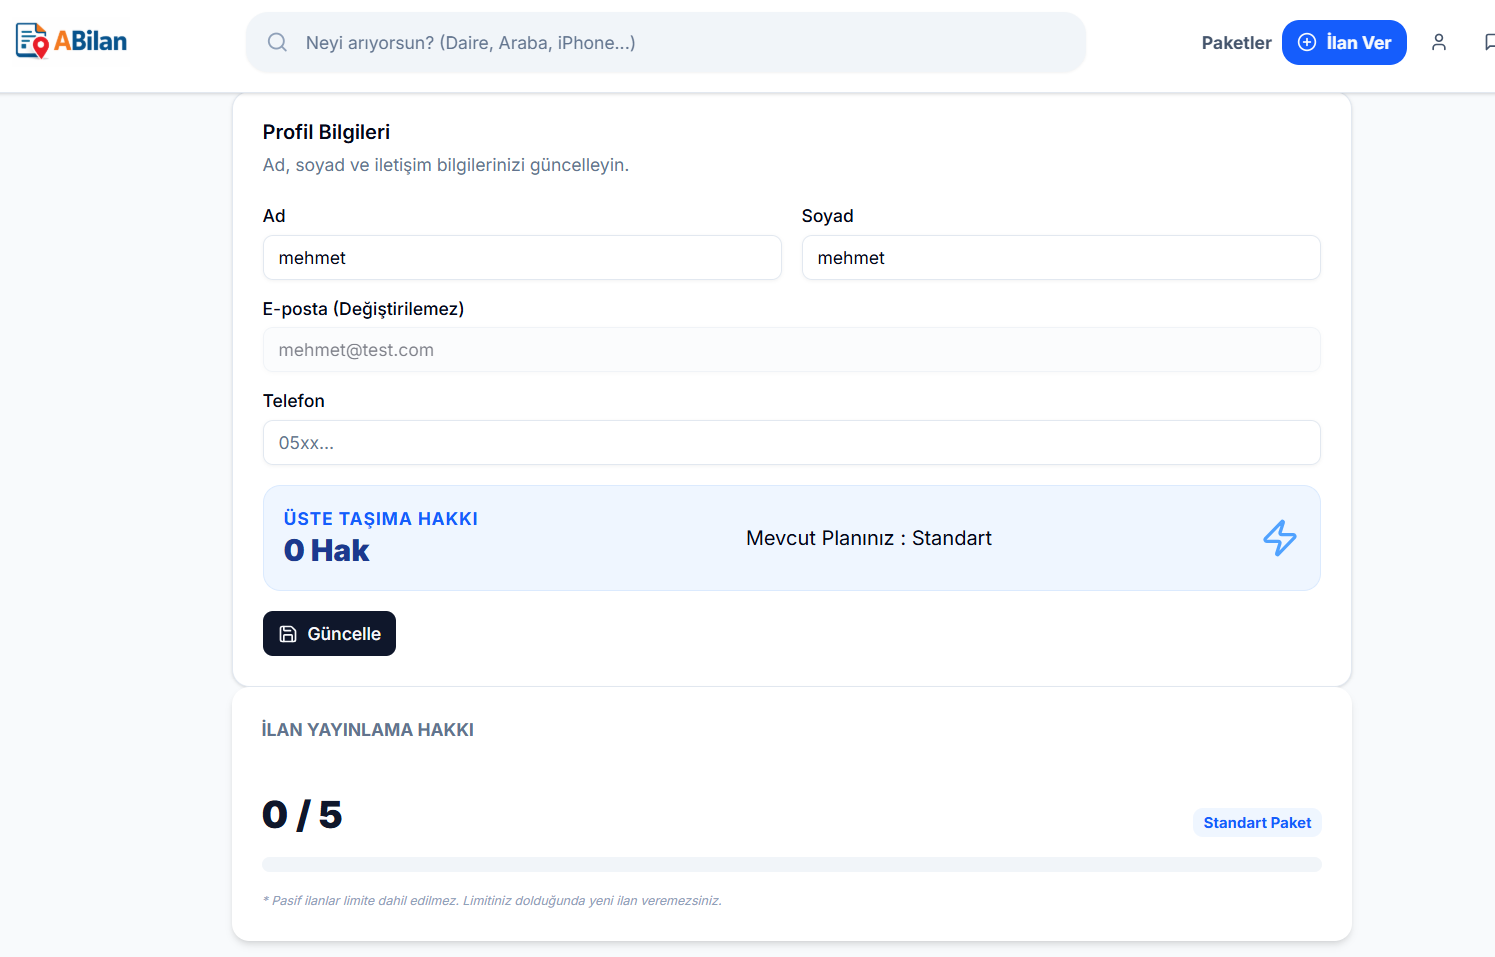Click the disabled E-posta field
The width and height of the screenshot is (1495, 957).
pos(790,350)
